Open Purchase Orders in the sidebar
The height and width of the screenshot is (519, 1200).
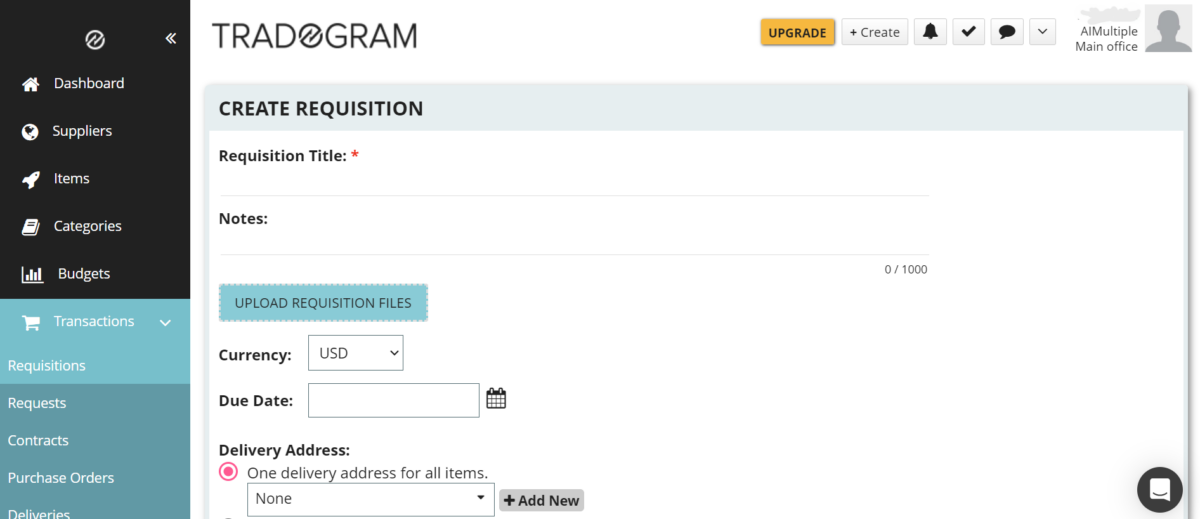tap(61, 478)
